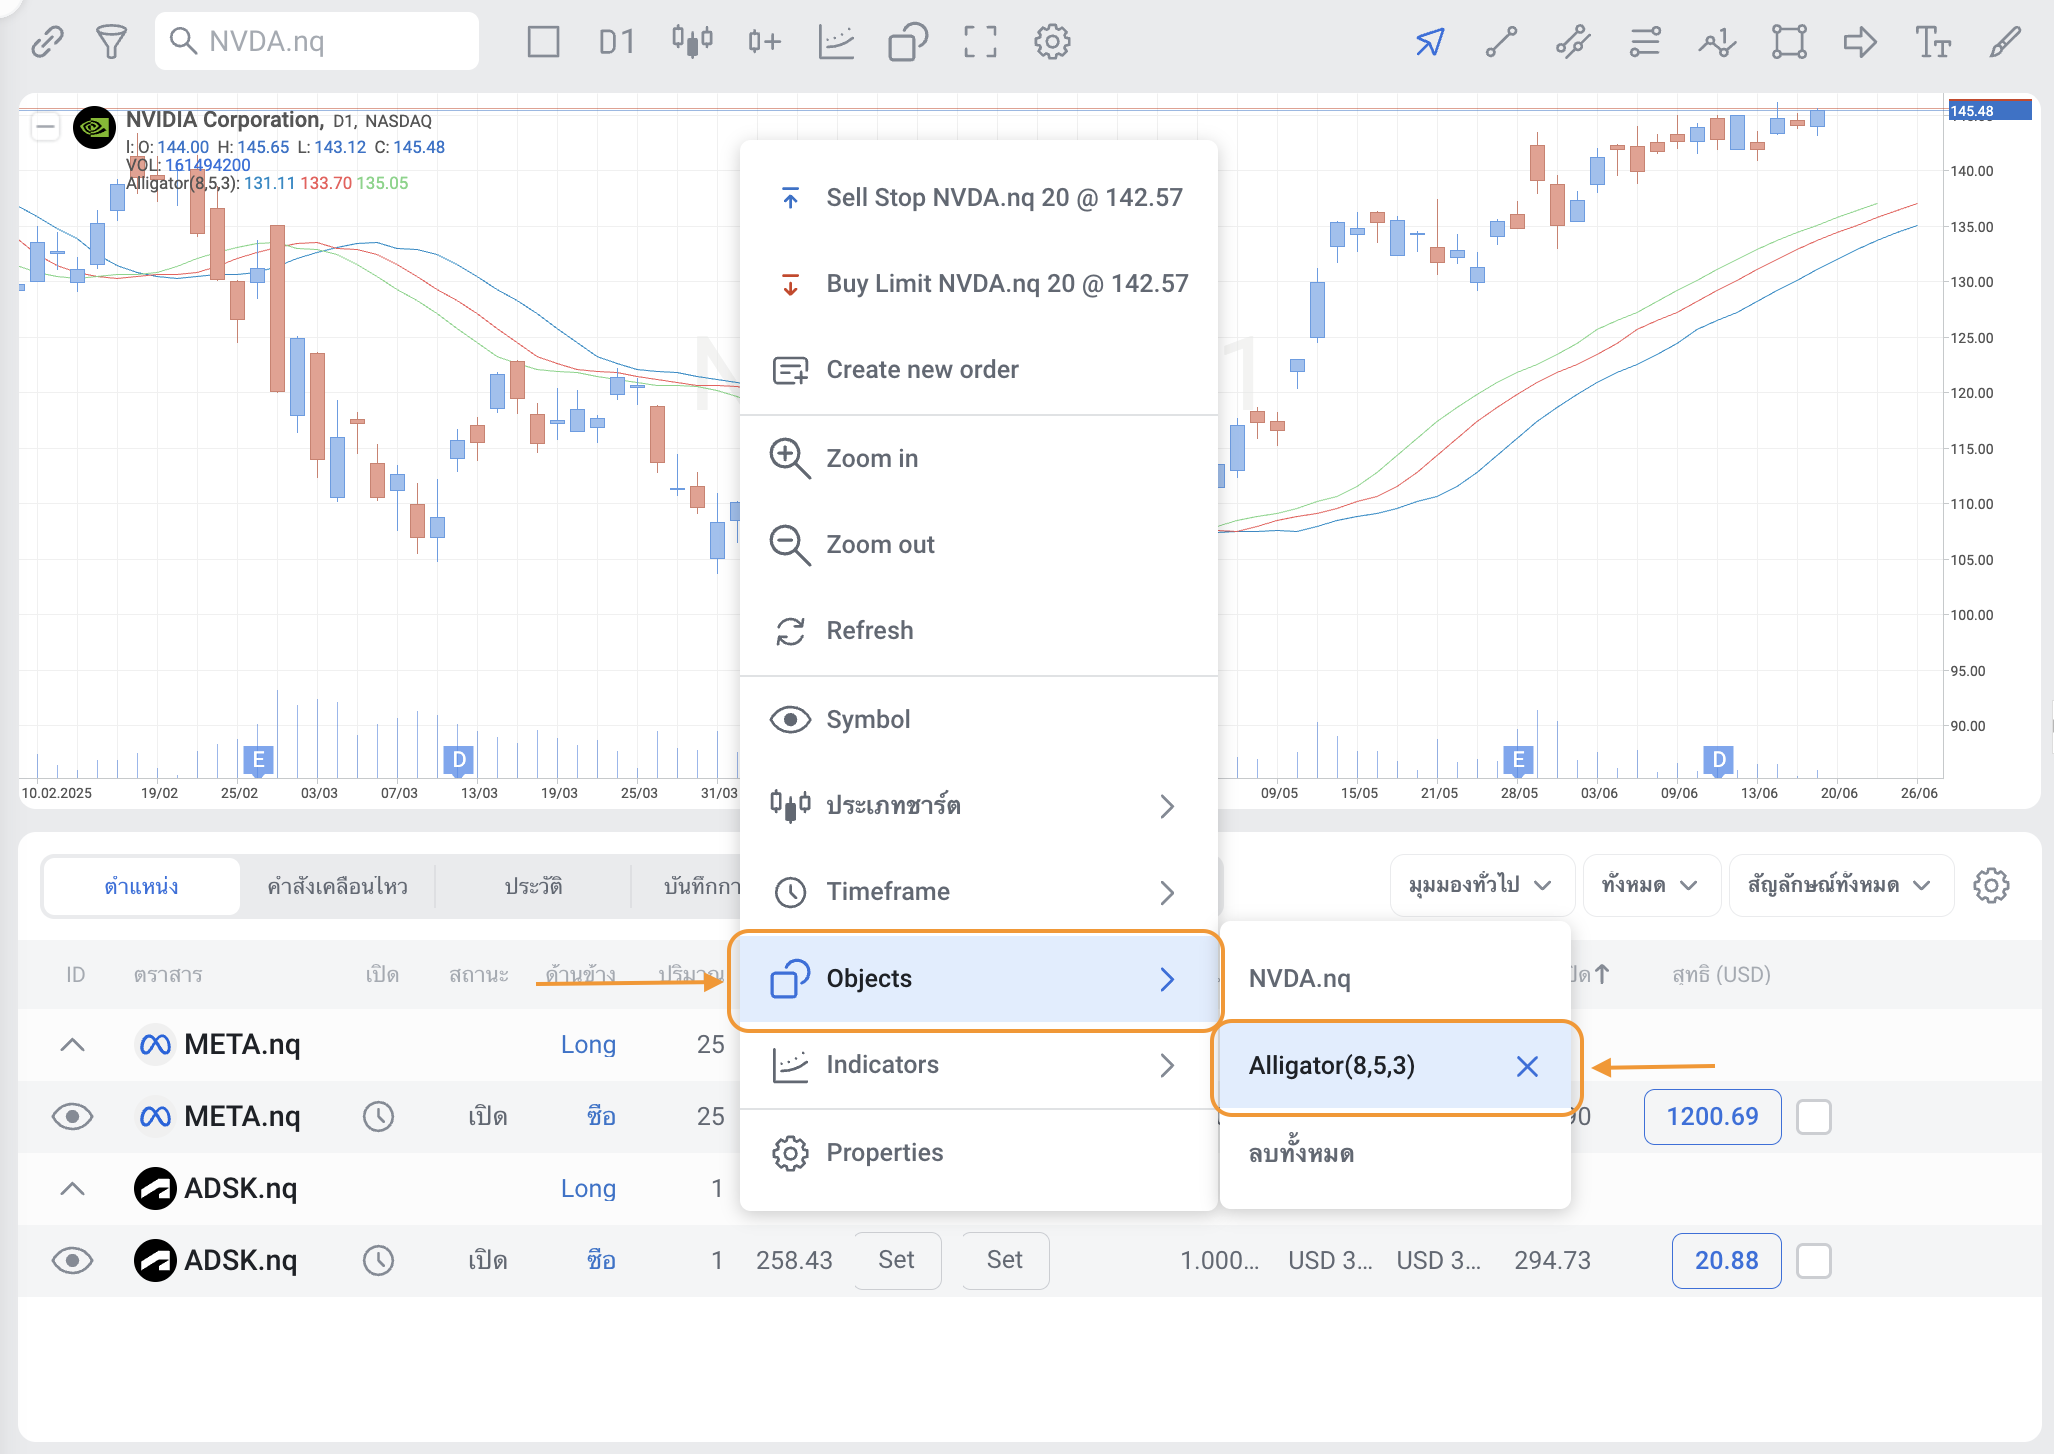Choose Zoom in from context menu
The width and height of the screenshot is (2054, 1454).
tap(871, 458)
